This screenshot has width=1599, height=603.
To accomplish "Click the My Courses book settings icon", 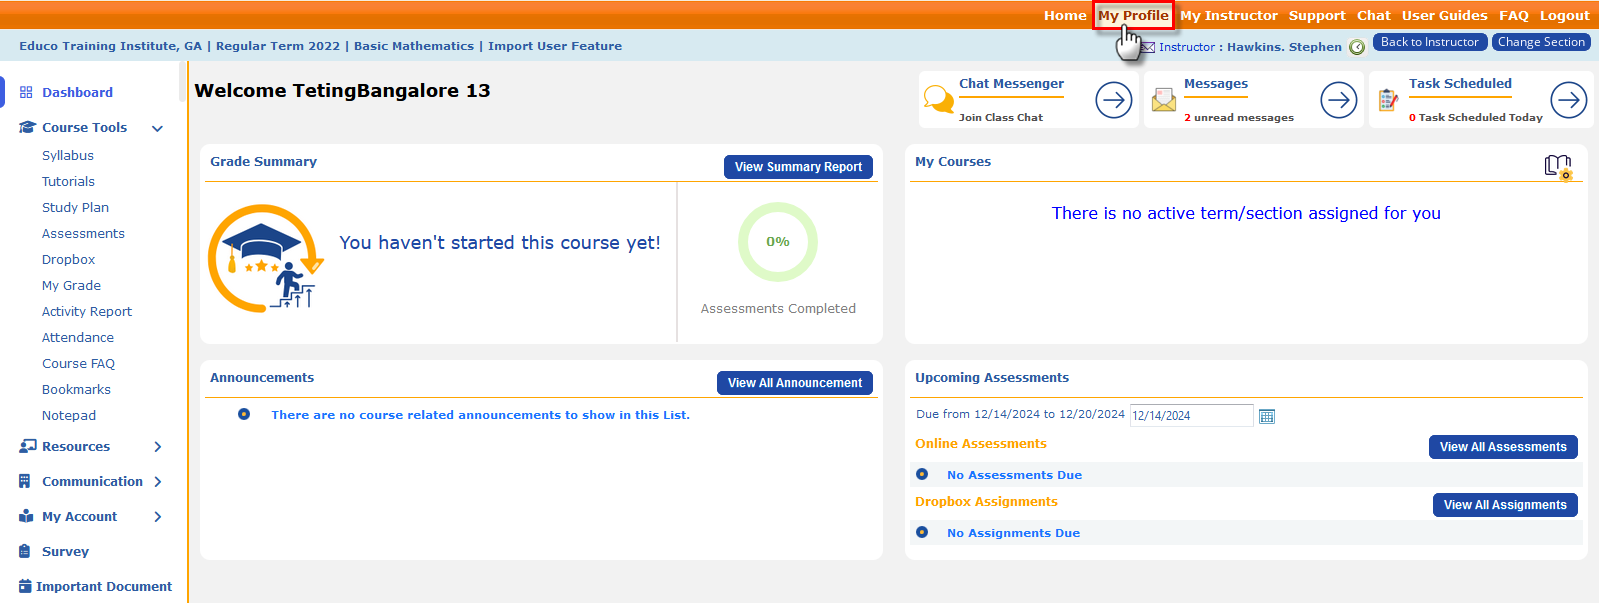I will 1558,167.
